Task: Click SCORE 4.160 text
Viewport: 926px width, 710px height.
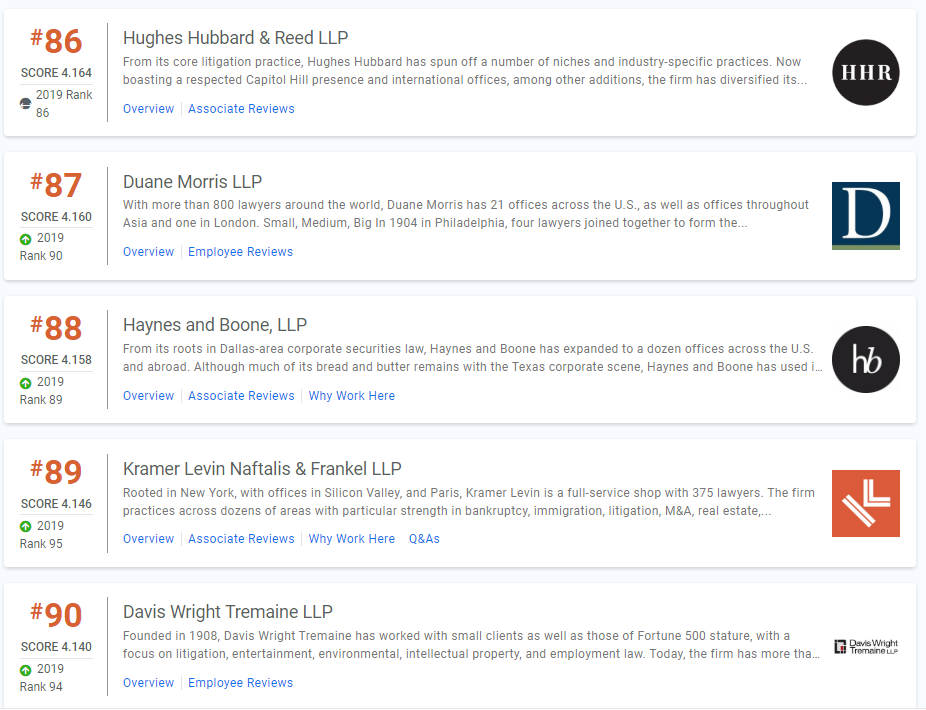Action: click(56, 217)
